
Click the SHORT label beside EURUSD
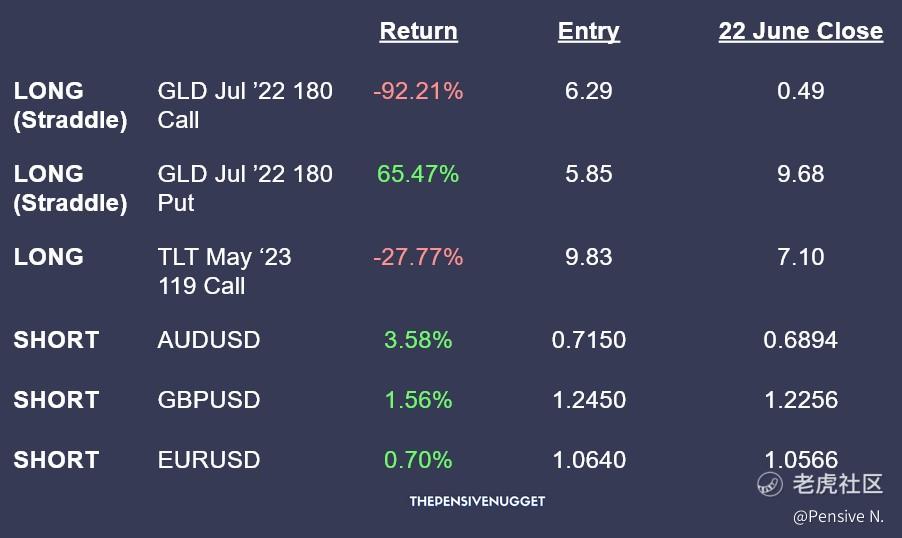click(56, 460)
